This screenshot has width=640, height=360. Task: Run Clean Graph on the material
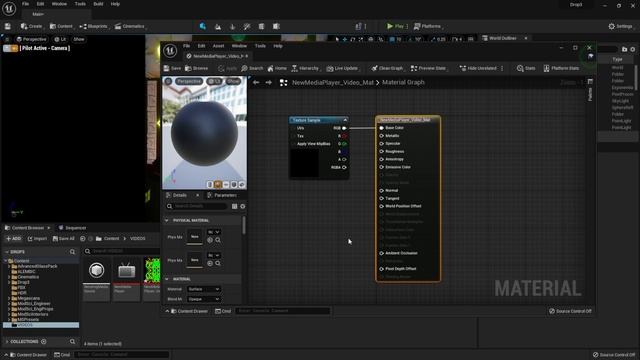click(387, 68)
